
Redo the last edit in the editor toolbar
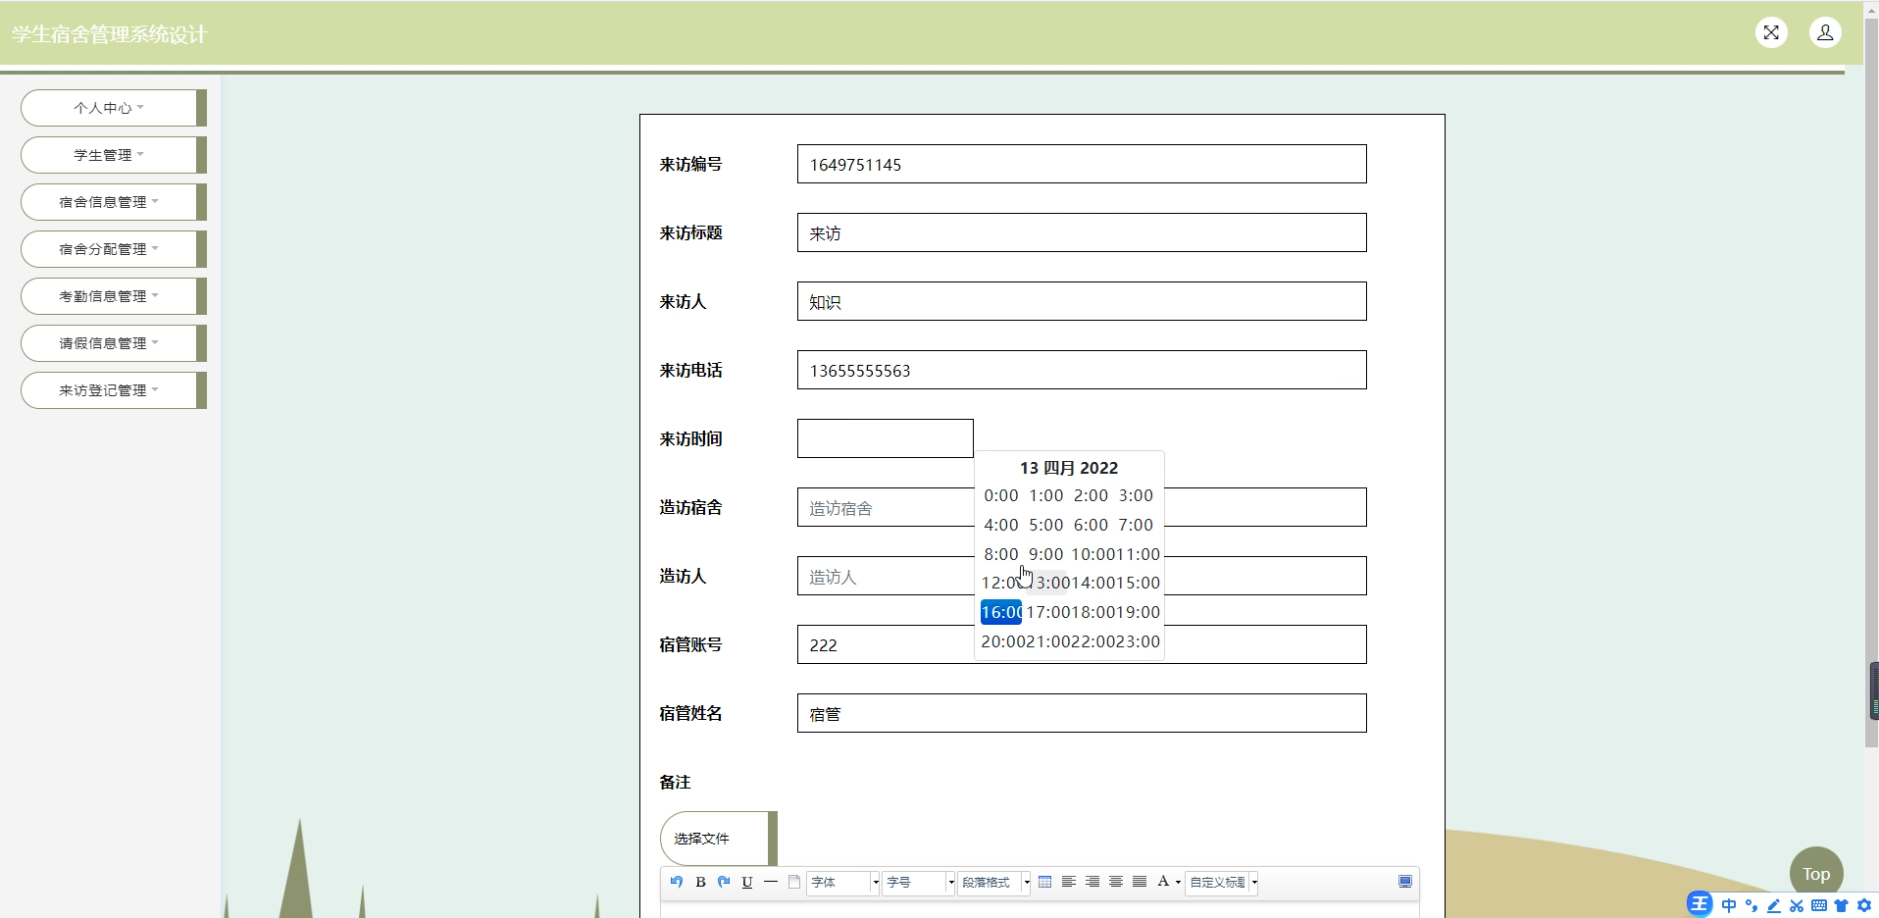pyautogui.click(x=724, y=882)
